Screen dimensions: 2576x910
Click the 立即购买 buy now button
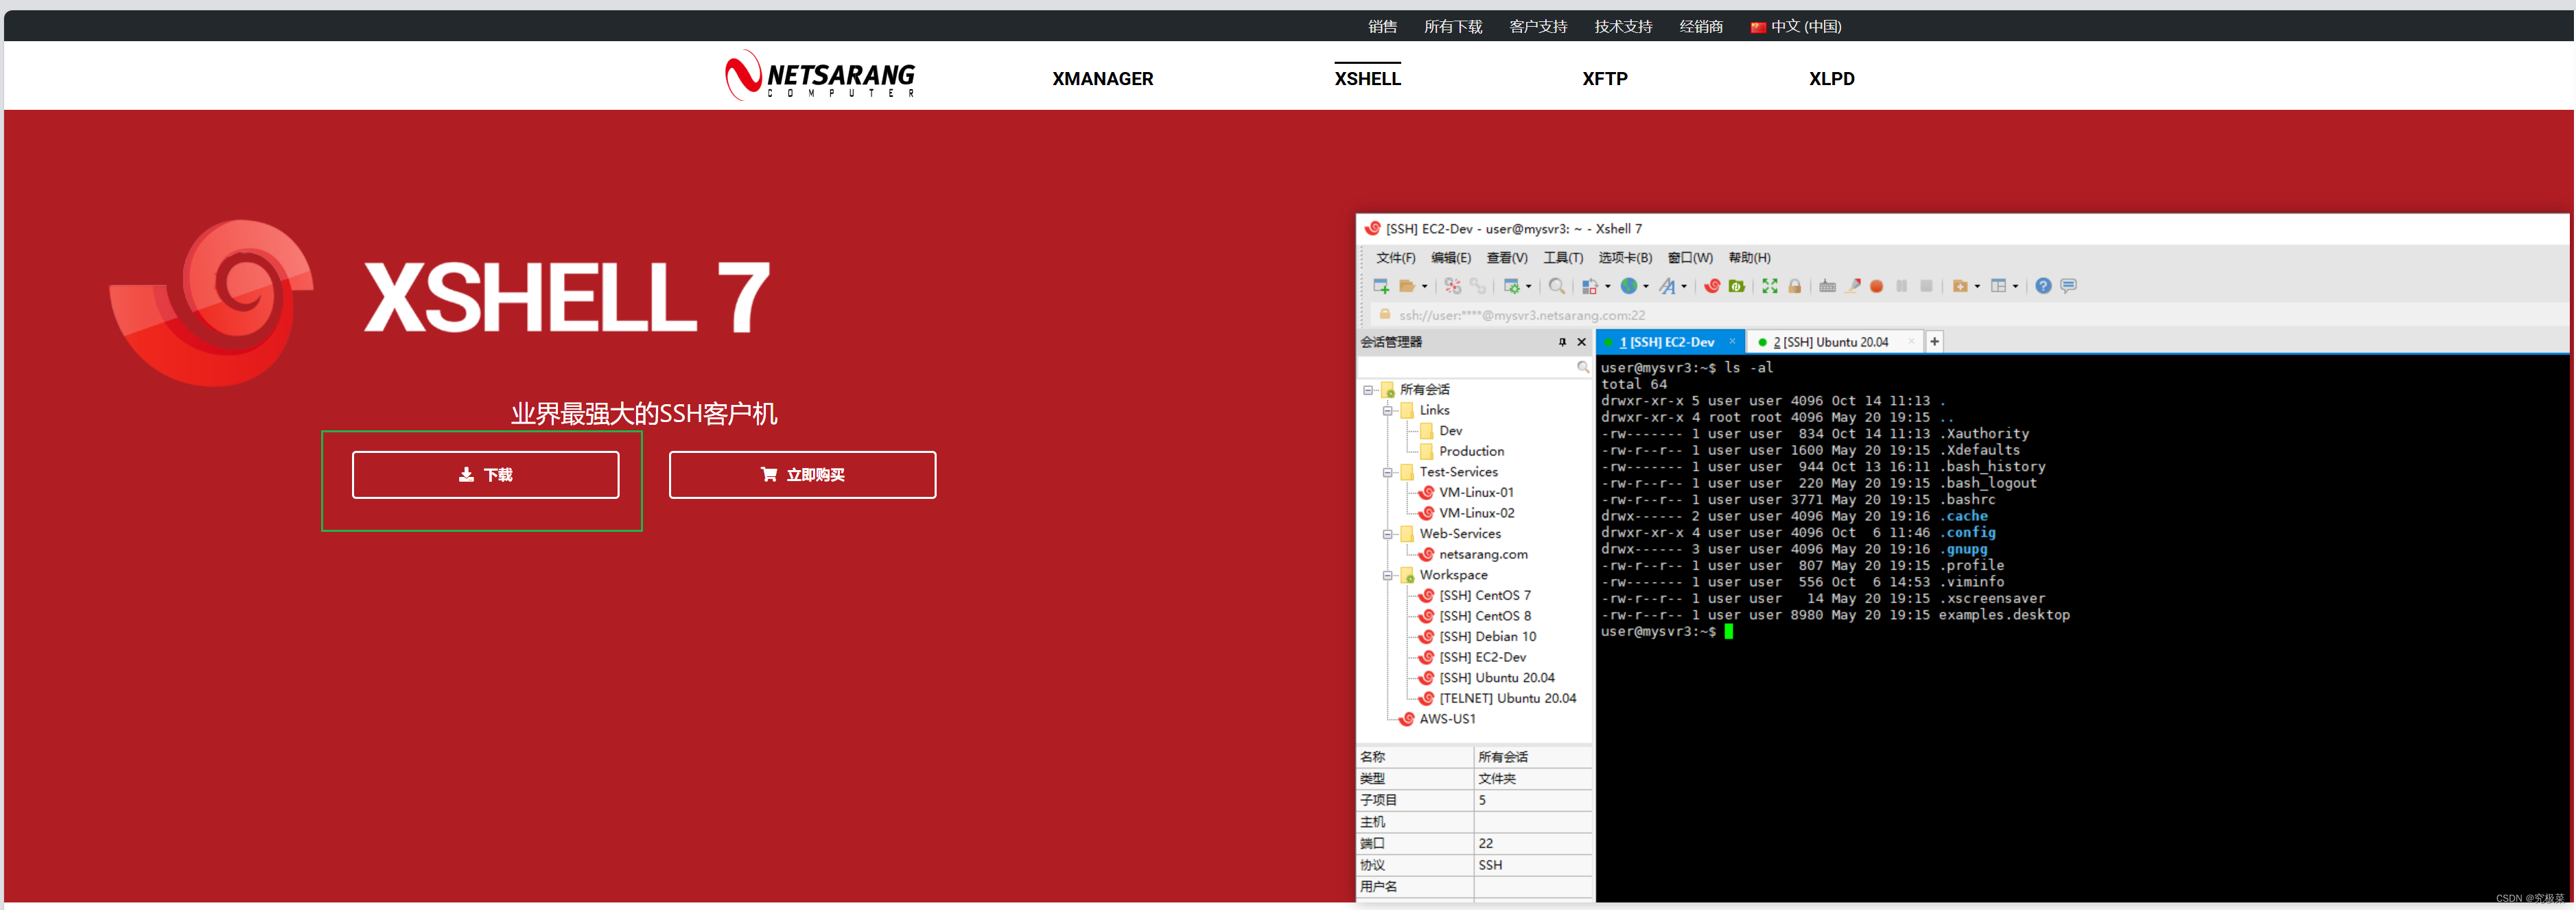(802, 475)
